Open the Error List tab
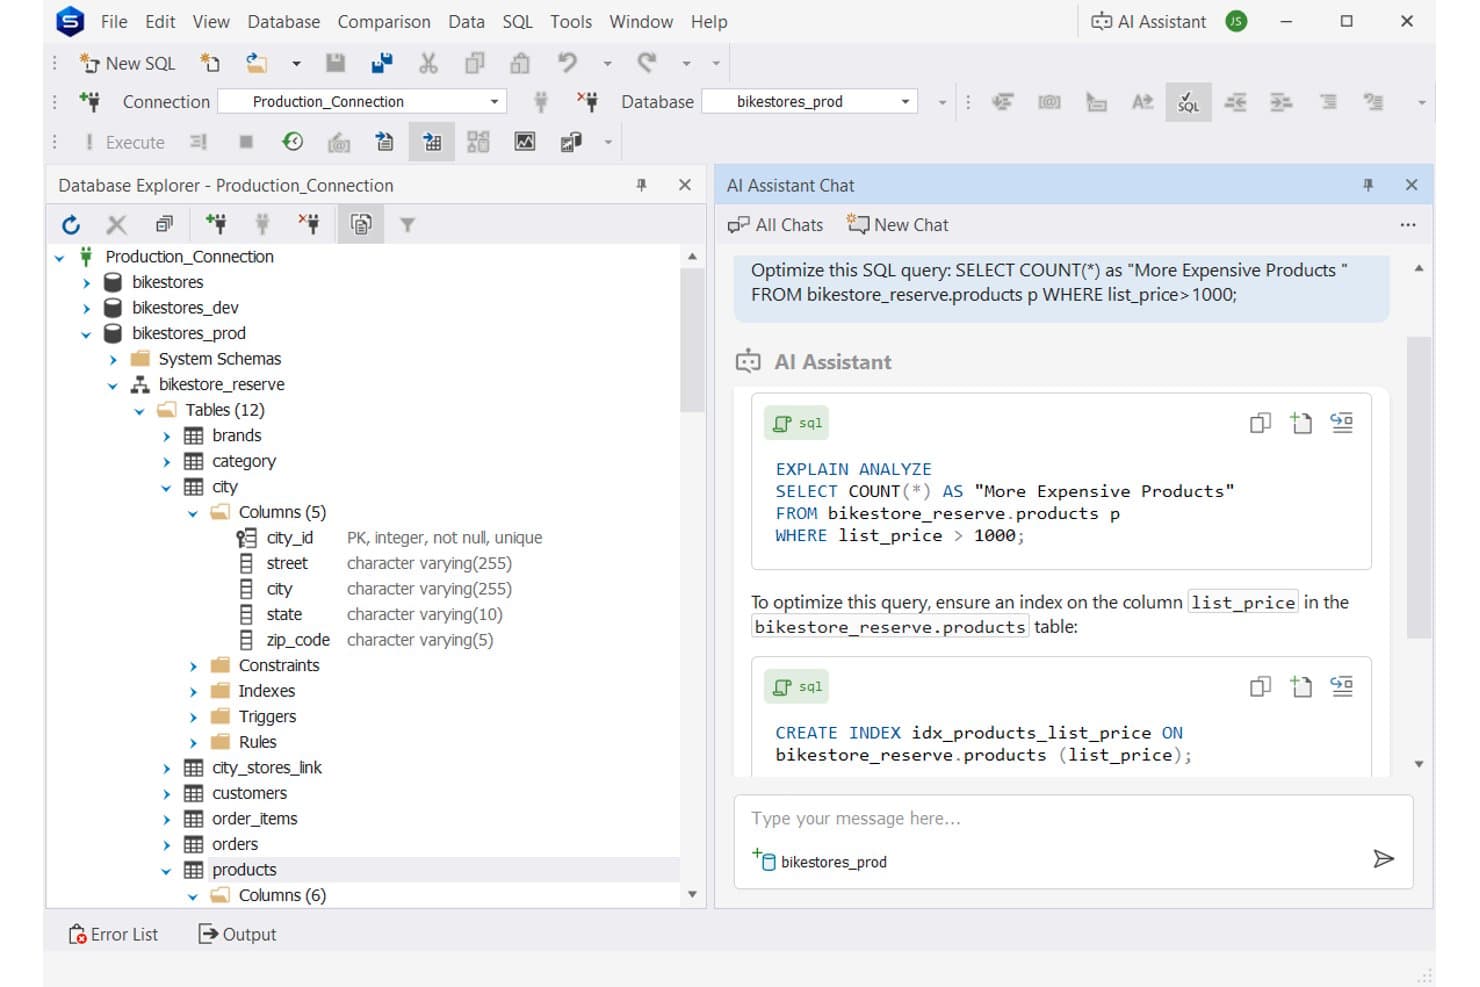 [x=113, y=934]
